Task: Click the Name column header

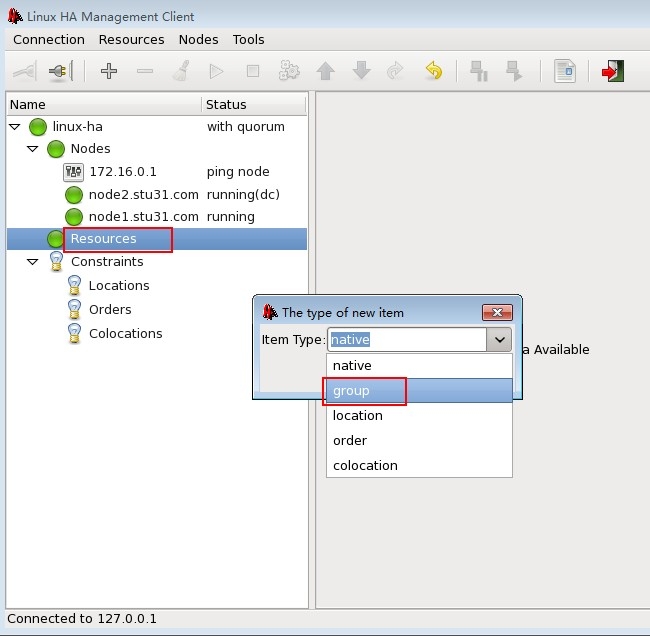Action: tap(104, 104)
